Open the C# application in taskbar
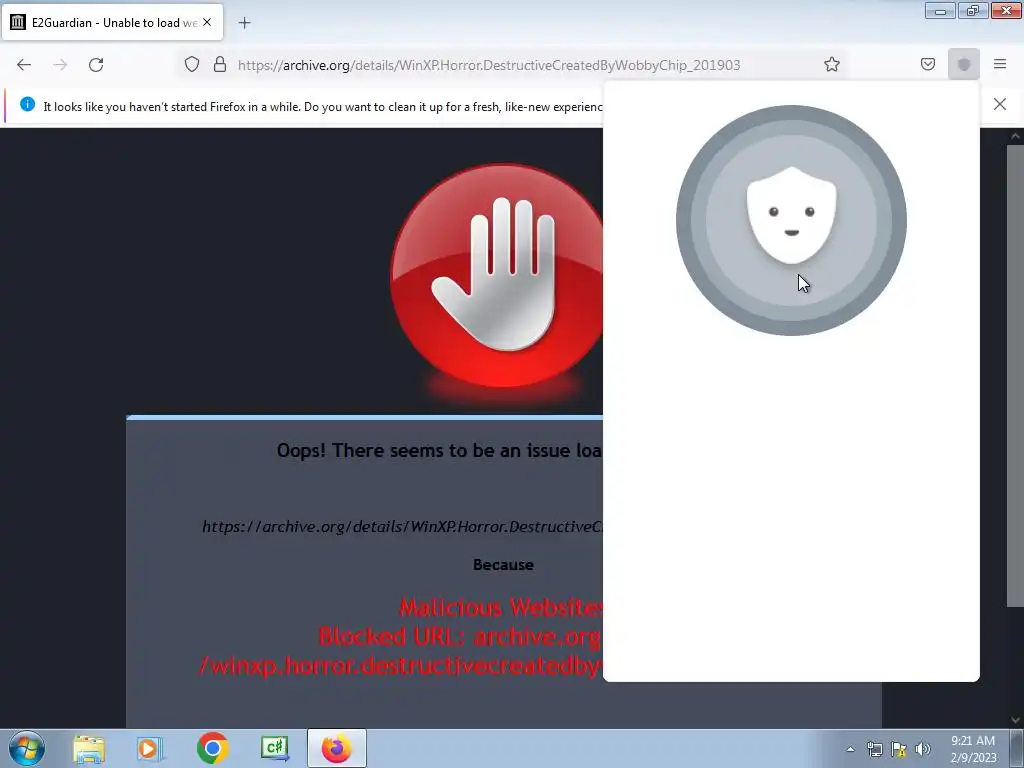 [274, 748]
